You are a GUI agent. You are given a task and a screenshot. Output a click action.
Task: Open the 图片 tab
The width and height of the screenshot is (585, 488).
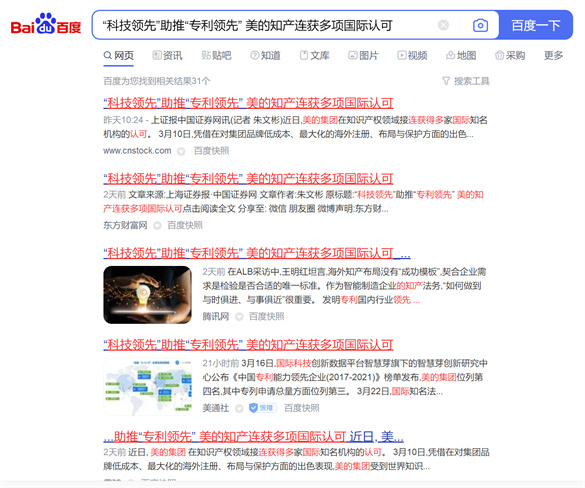point(363,56)
